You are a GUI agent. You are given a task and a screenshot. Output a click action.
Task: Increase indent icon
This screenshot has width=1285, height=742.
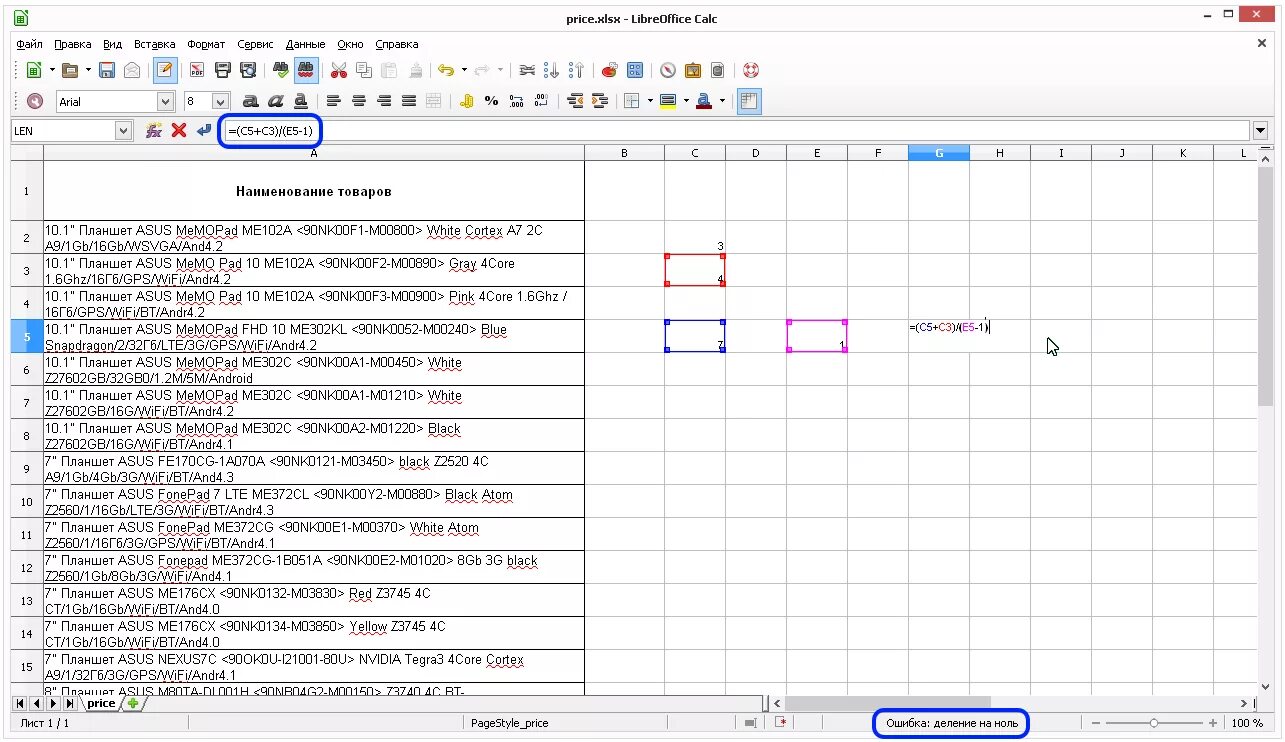click(600, 101)
